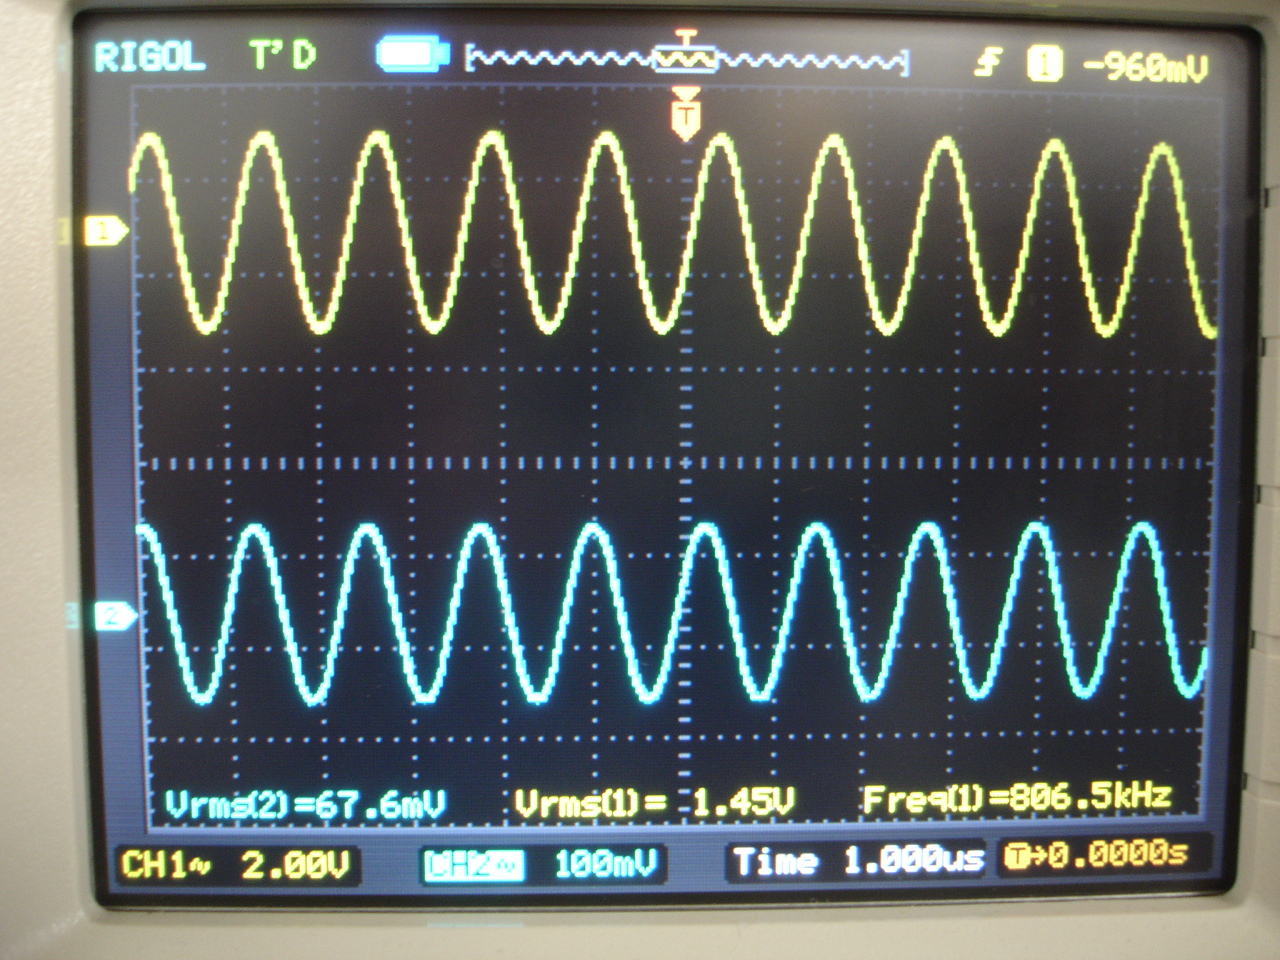This screenshot has height=960, width=1280.
Task: Click the Vrms(2)=67.6mV measurement
Action: (305, 804)
